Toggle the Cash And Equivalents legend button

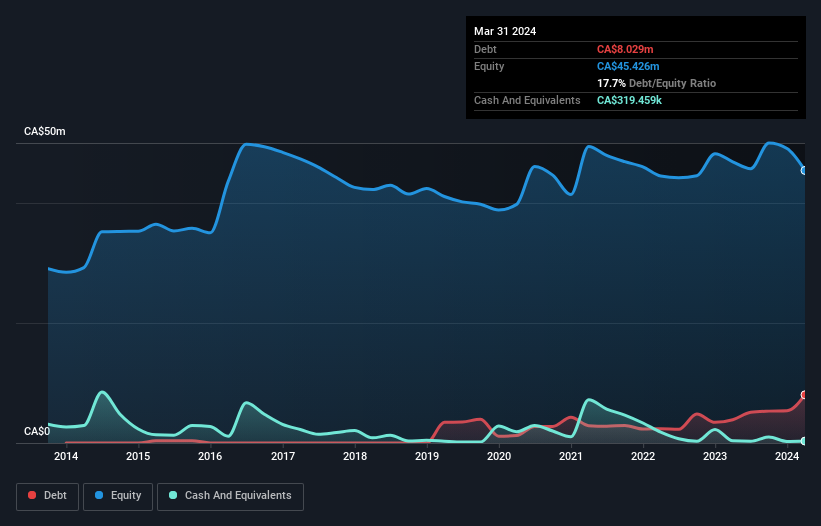coord(230,496)
